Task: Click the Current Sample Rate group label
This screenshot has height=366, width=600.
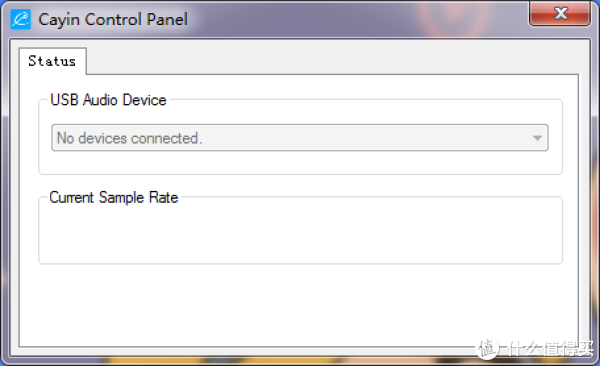Action: (x=114, y=198)
